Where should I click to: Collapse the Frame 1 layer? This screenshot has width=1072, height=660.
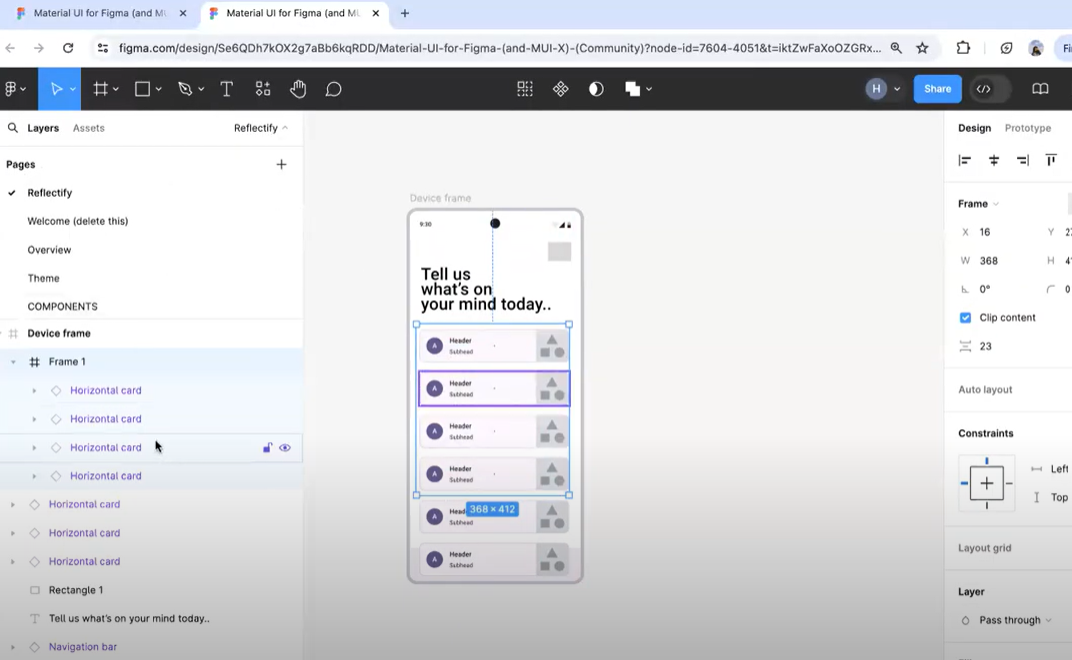point(13,362)
